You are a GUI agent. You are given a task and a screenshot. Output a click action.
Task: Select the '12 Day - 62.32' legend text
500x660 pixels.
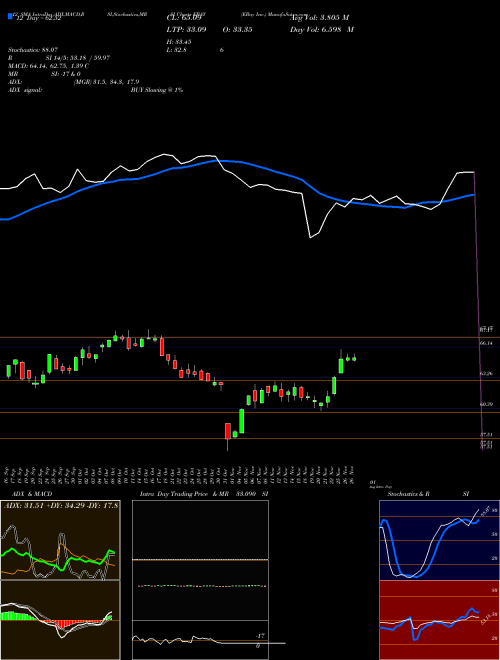[x=37, y=18]
